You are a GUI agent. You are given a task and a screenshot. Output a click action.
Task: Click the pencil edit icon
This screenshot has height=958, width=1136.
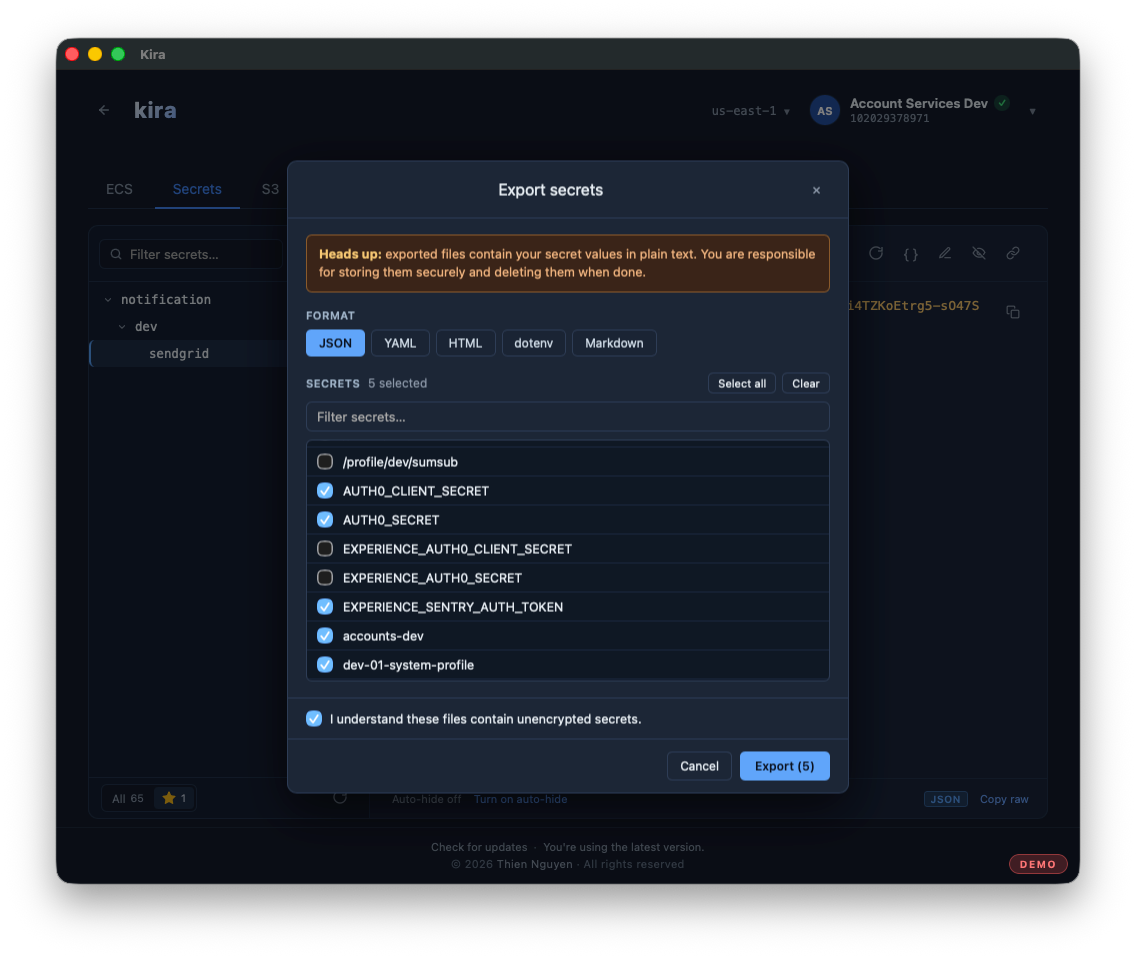[945, 253]
